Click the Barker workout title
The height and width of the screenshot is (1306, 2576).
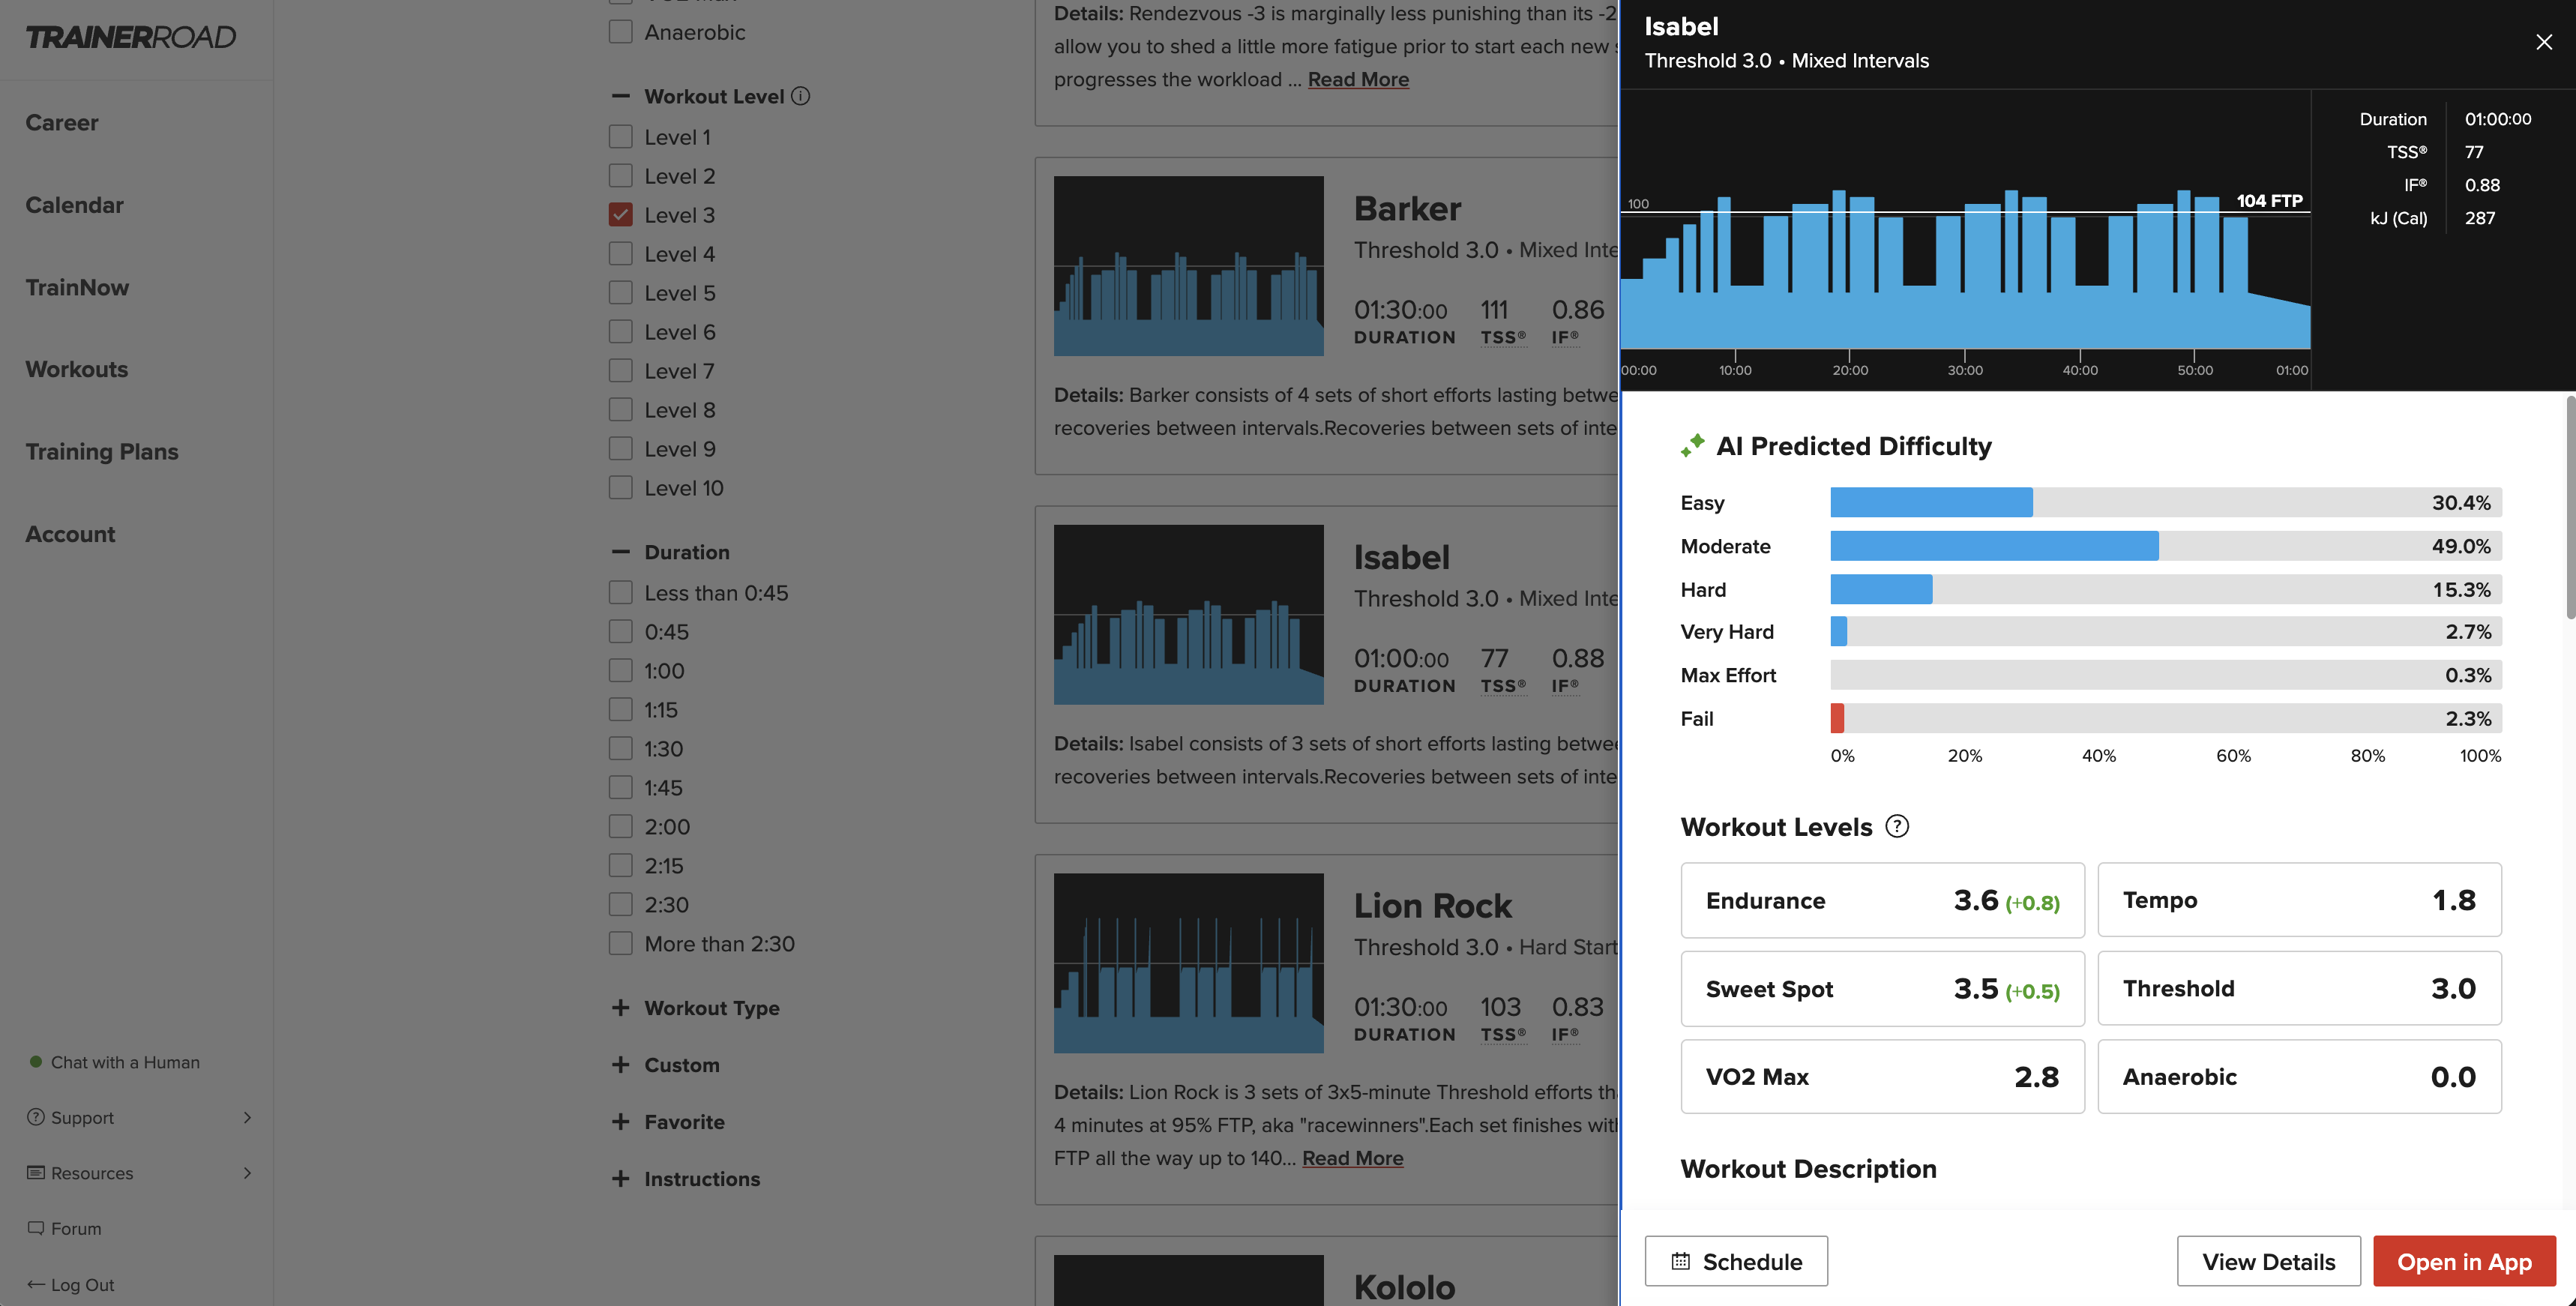tap(1407, 208)
